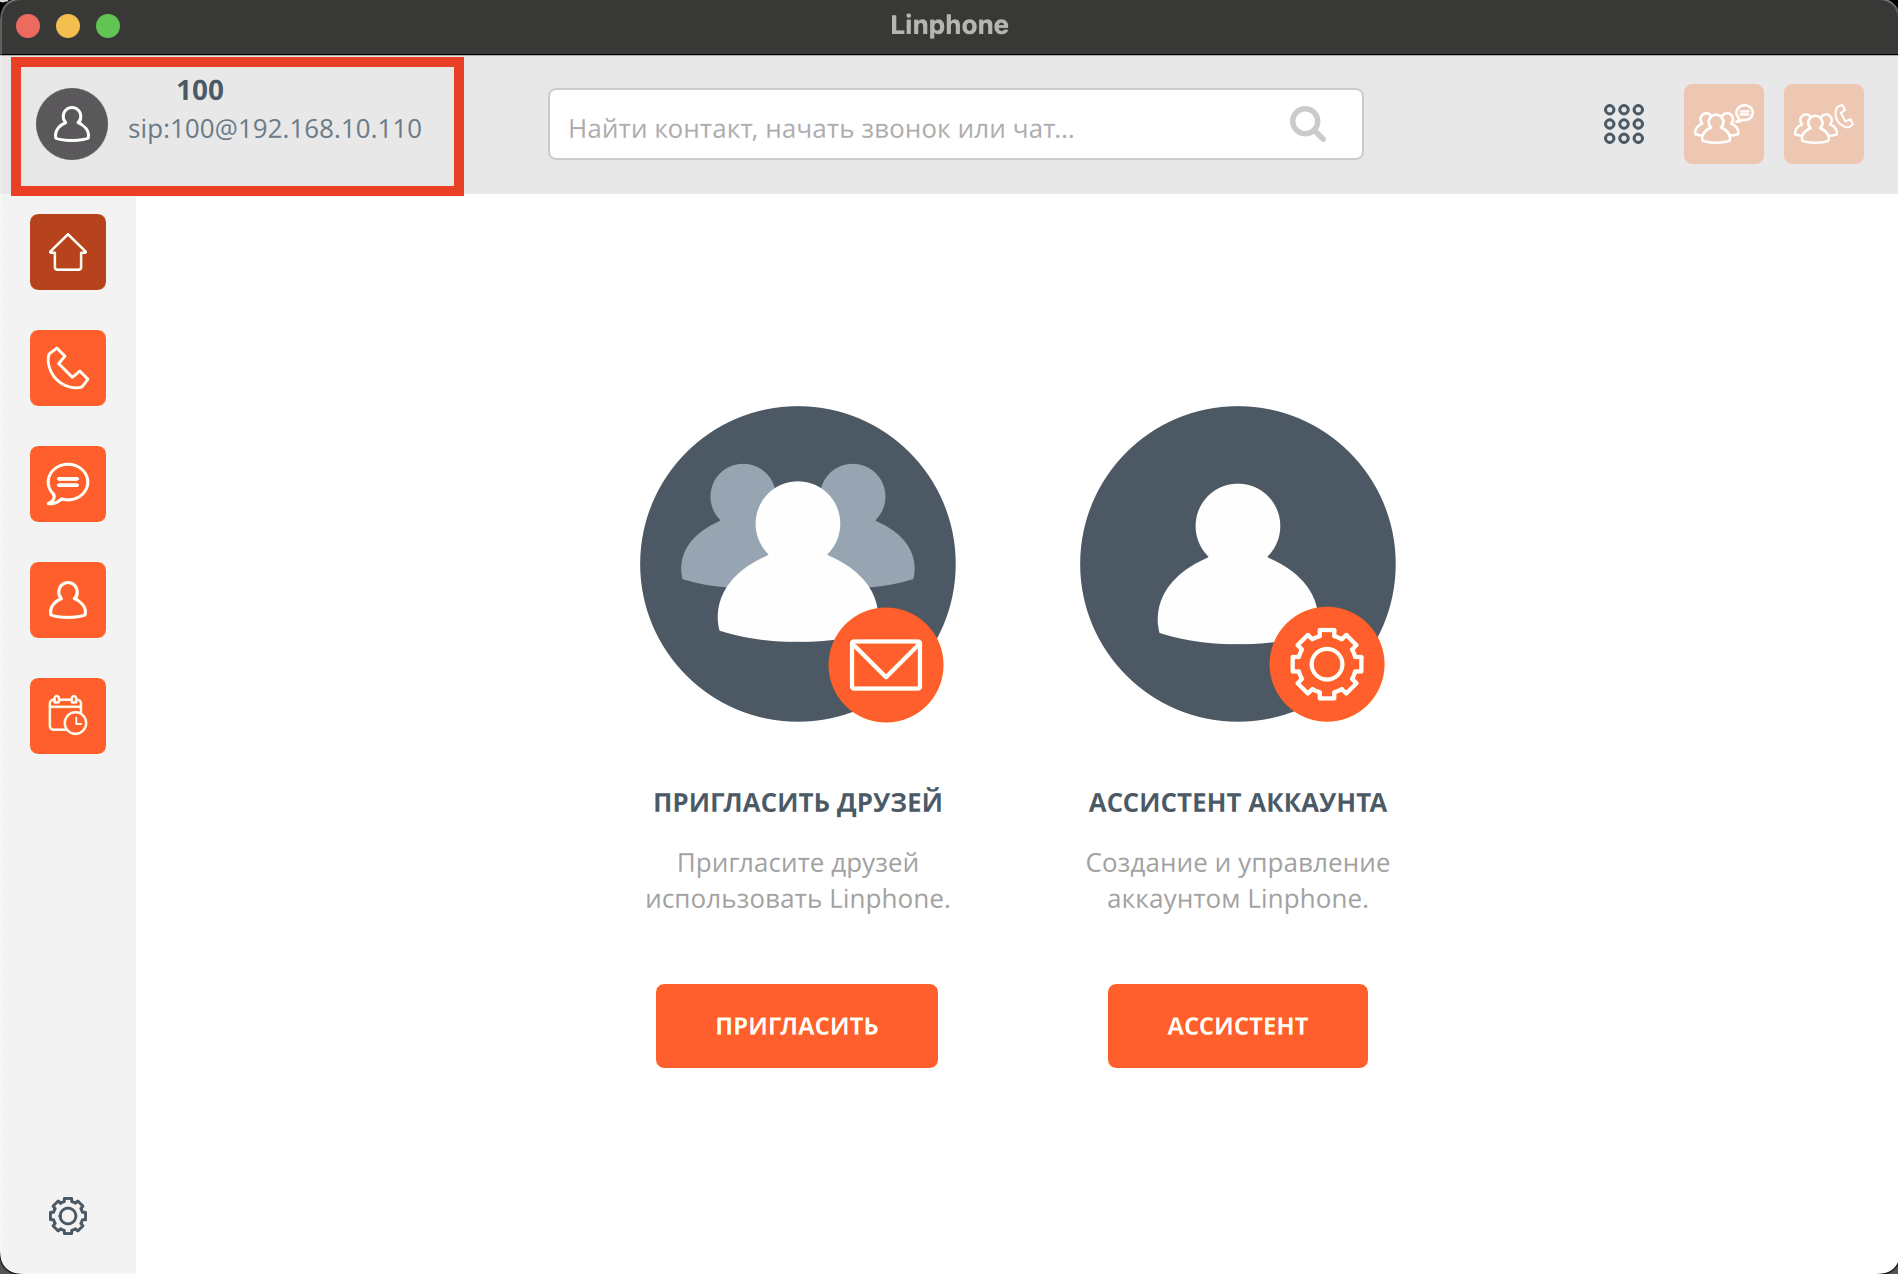Open the chat conversations sidebar icon
This screenshot has width=1898, height=1274.
tap(68, 484)
